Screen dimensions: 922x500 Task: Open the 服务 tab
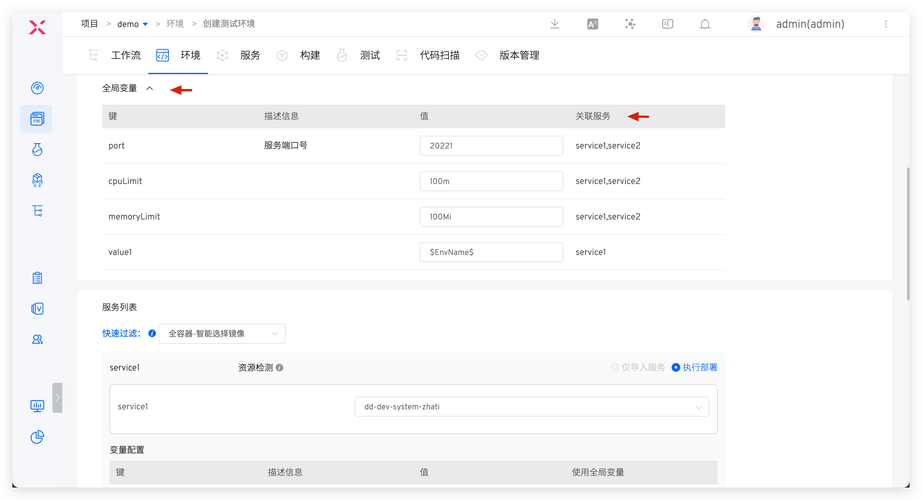pos(238,55)
